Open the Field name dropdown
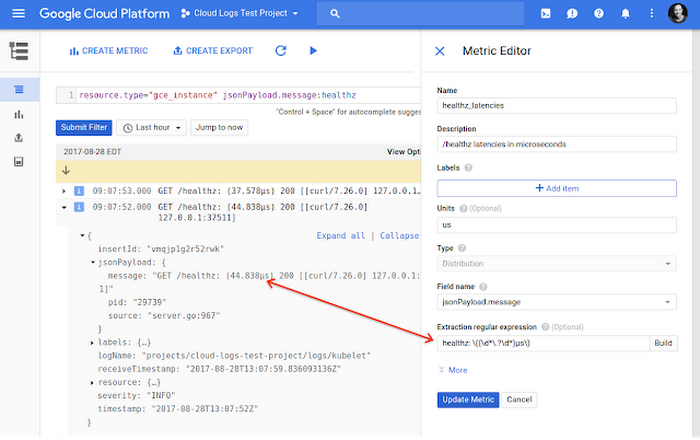The height and width of the screenshot is (440, 700). (557, 302)
